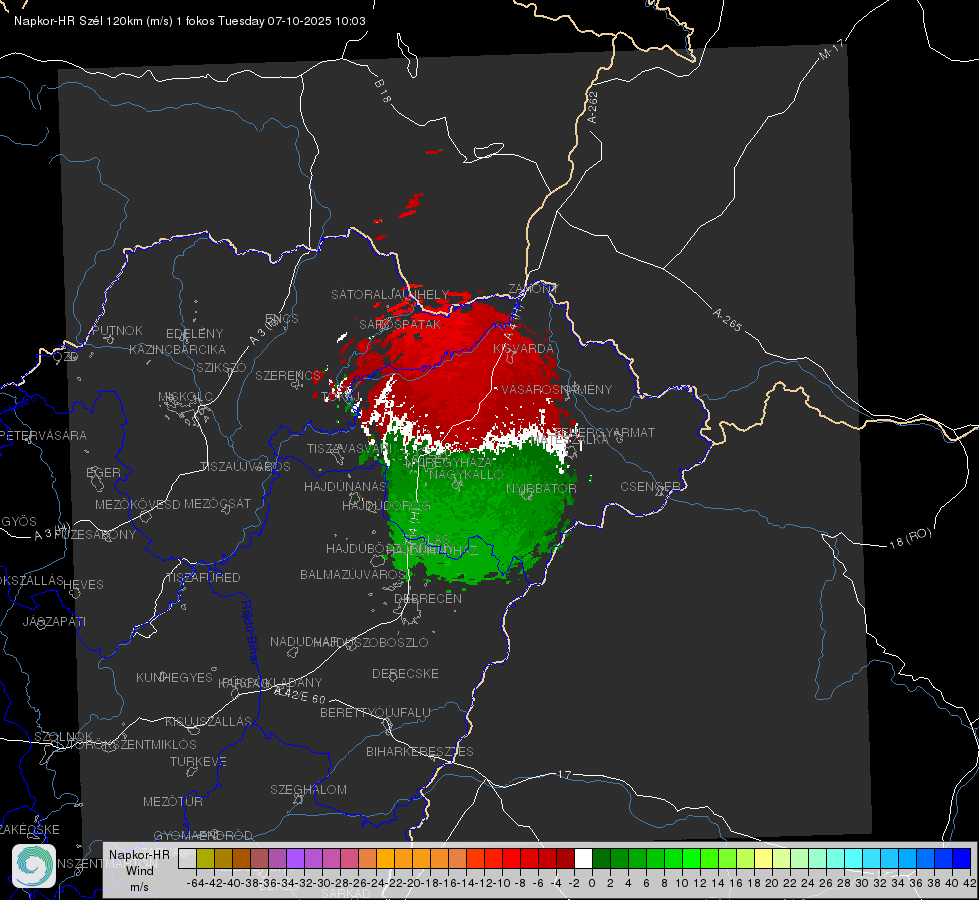
Task: Click the MEZŐCSÁT city label
Action: pyautogui.click(x=217, y=503)
